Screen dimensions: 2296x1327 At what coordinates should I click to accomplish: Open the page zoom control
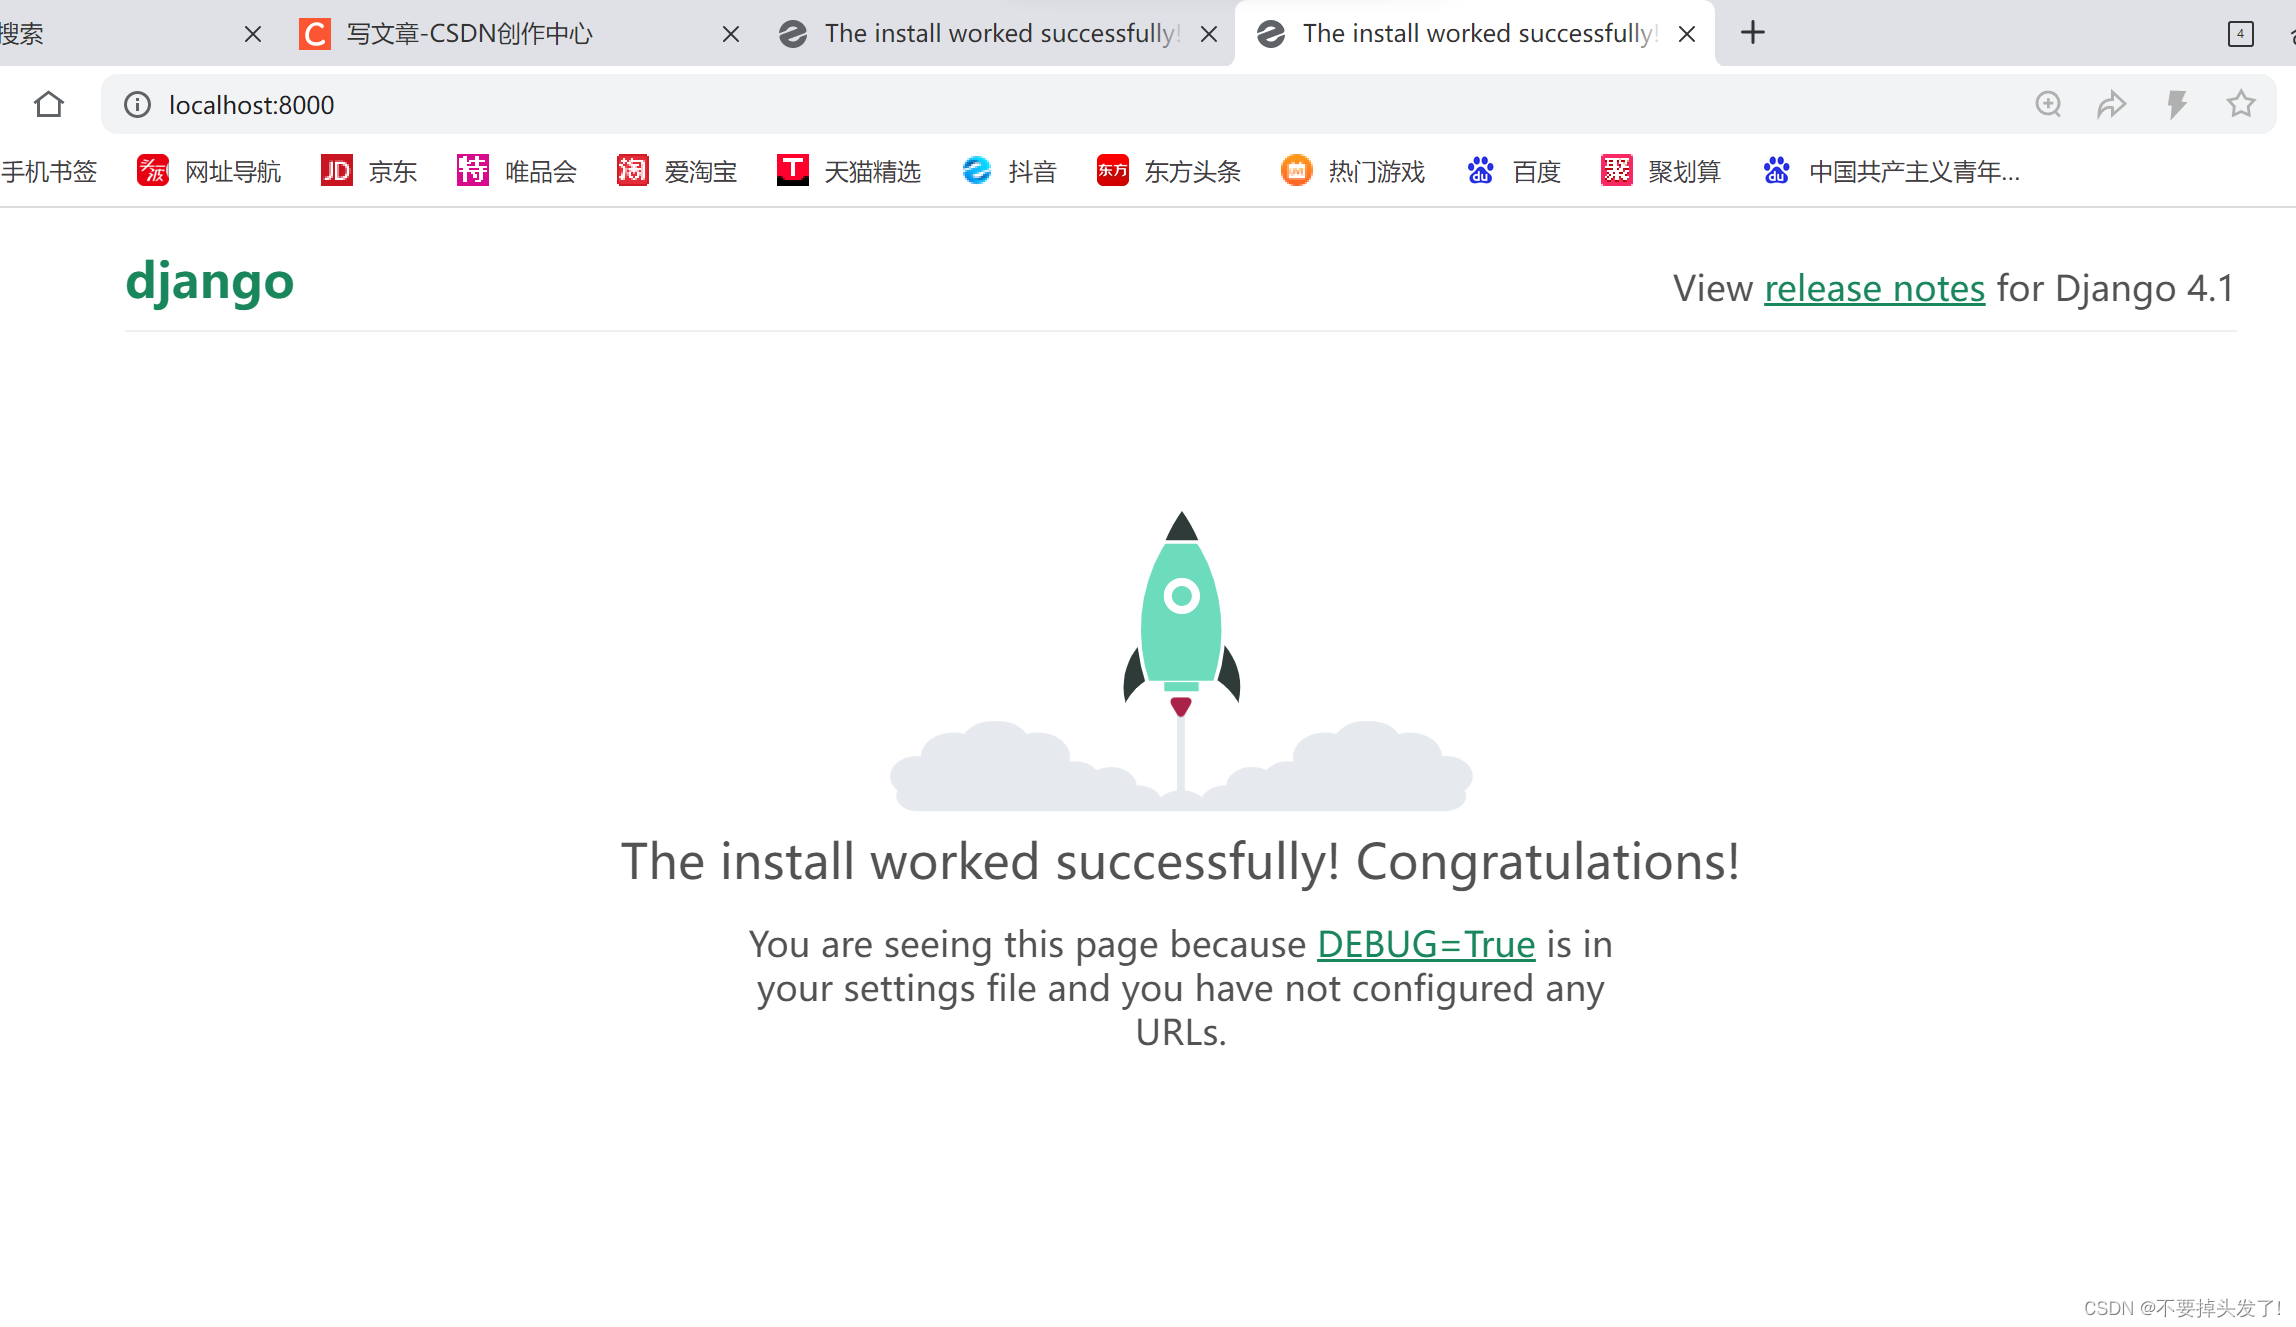point(2048,104)
